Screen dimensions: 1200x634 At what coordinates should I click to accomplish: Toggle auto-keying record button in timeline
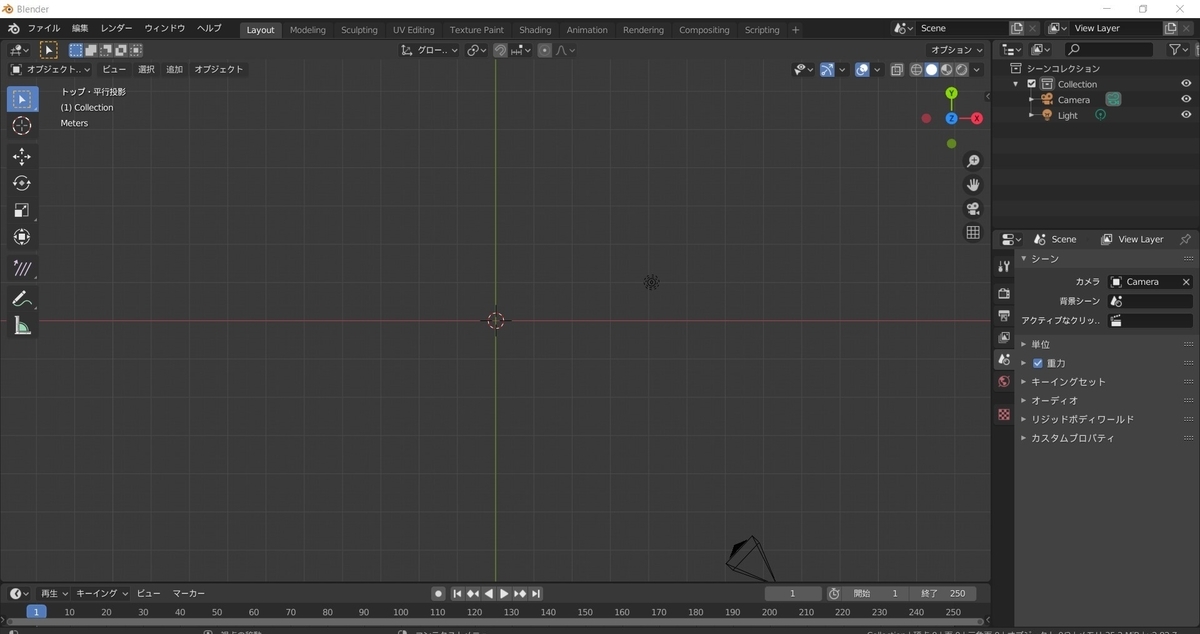(438, 594)
